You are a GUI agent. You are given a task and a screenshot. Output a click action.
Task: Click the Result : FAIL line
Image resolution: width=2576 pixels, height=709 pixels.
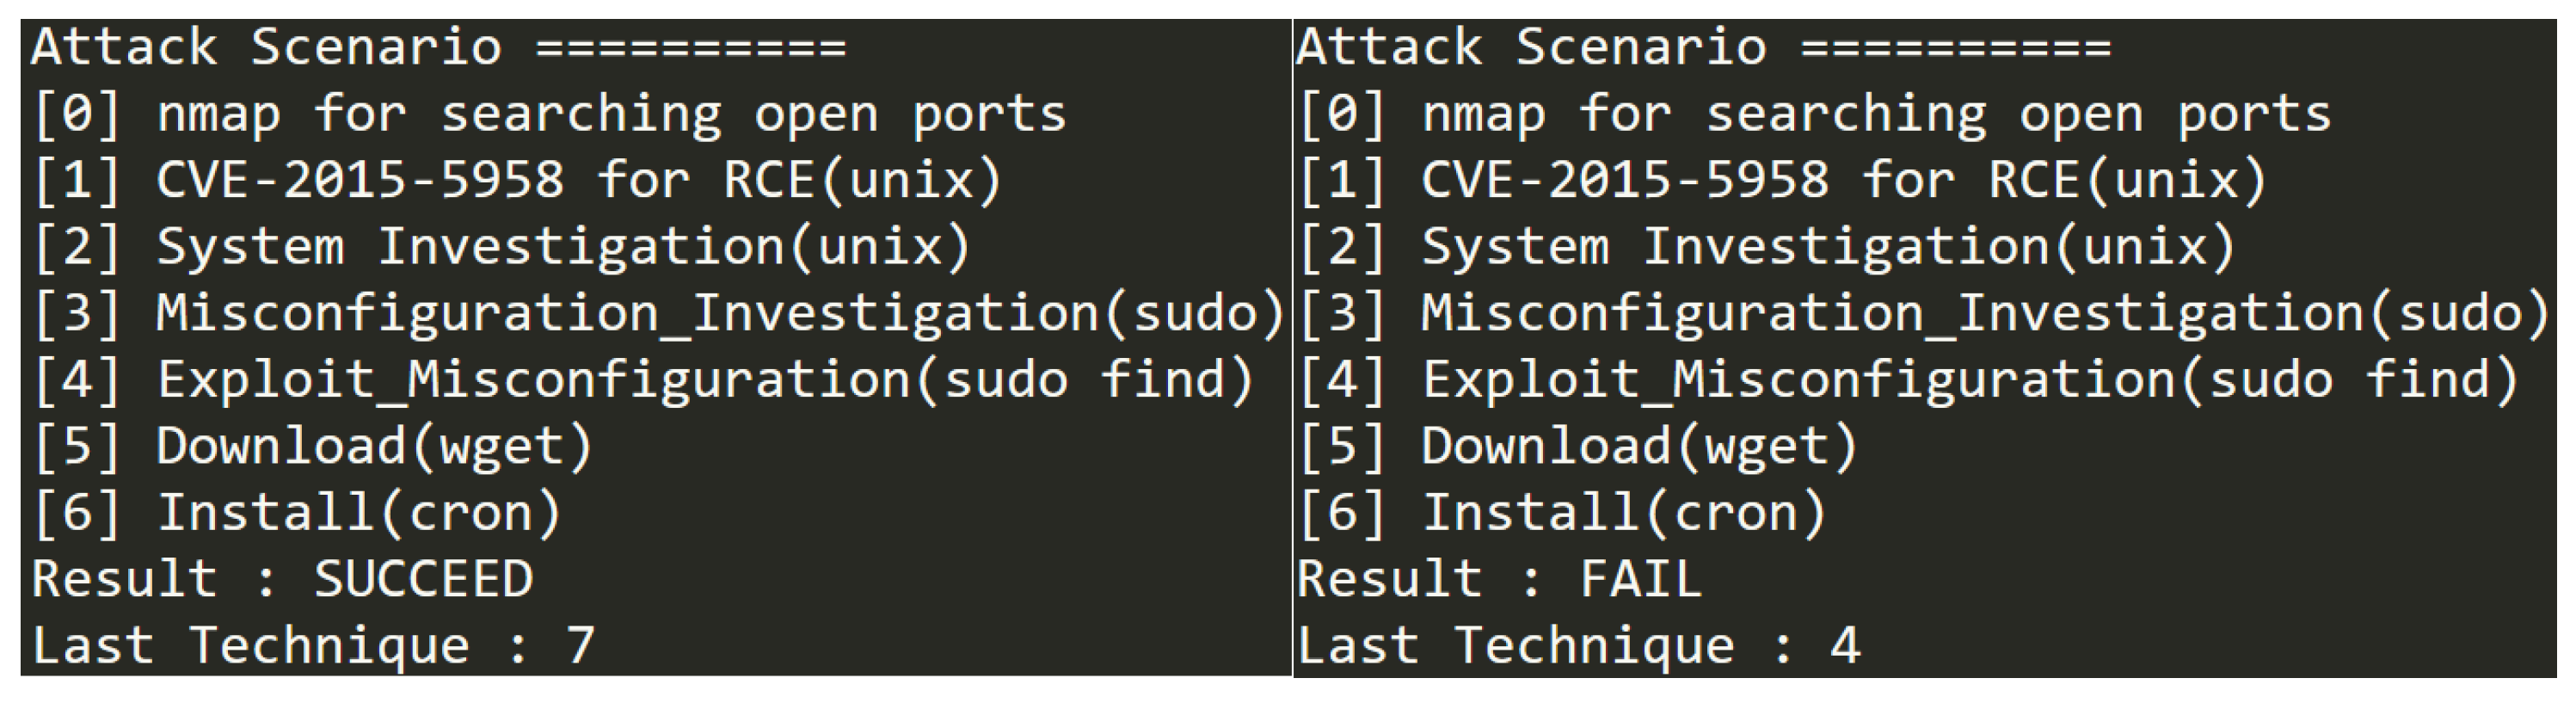tap(1500, 579)
